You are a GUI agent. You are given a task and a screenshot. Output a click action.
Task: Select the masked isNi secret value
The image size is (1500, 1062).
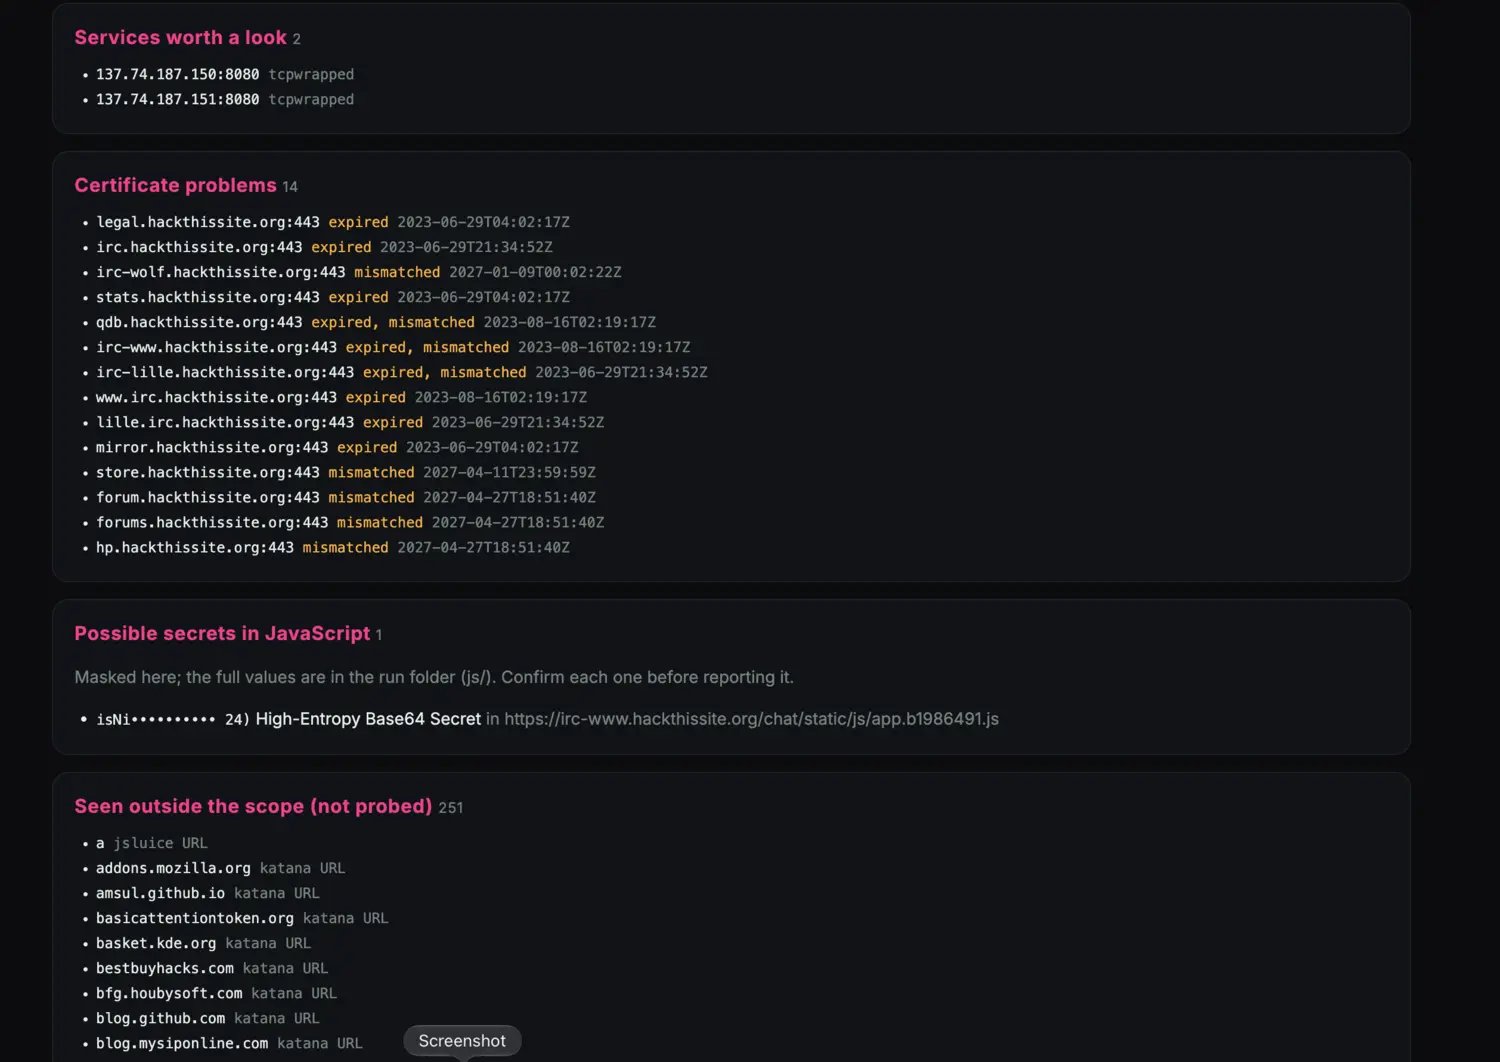click(156, 719)
